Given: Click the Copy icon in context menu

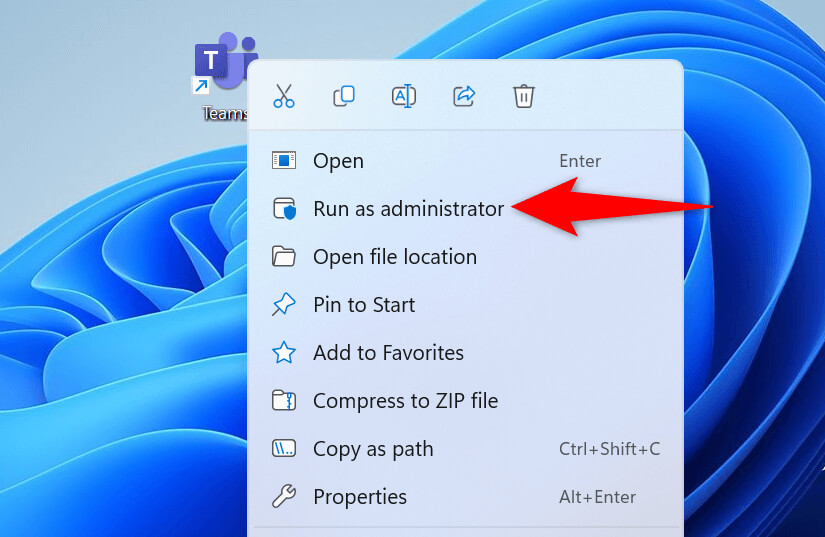Looking at the screenshot, I should [x=344, y=96].
